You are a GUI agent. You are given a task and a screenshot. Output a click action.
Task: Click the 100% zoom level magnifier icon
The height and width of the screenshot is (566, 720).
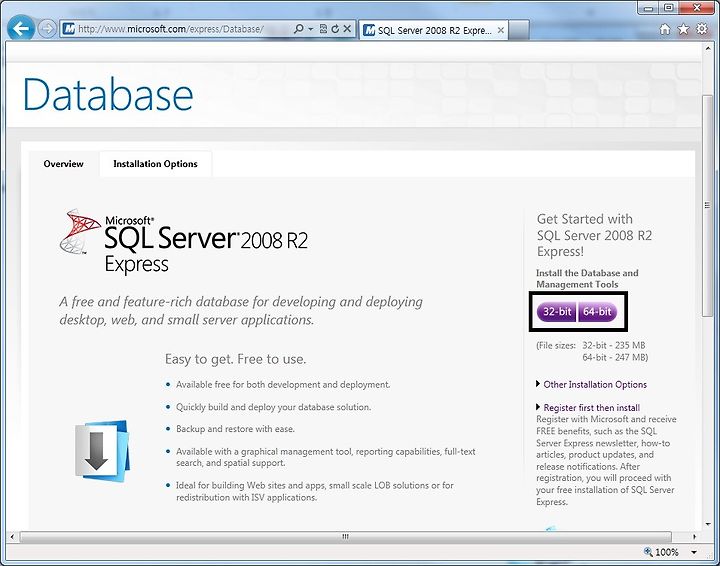(x=648, y=551)
